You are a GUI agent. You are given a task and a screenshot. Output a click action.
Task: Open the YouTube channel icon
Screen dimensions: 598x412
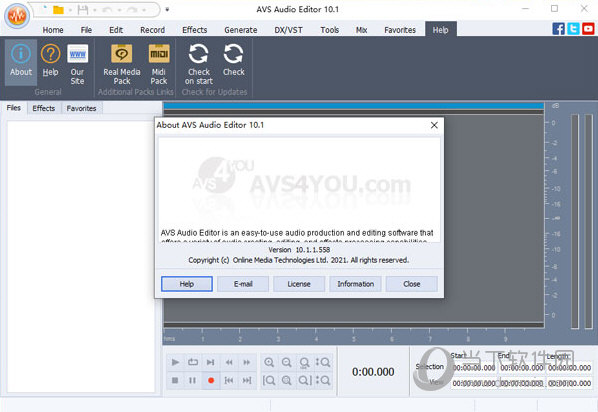click(x=588, y=29)
